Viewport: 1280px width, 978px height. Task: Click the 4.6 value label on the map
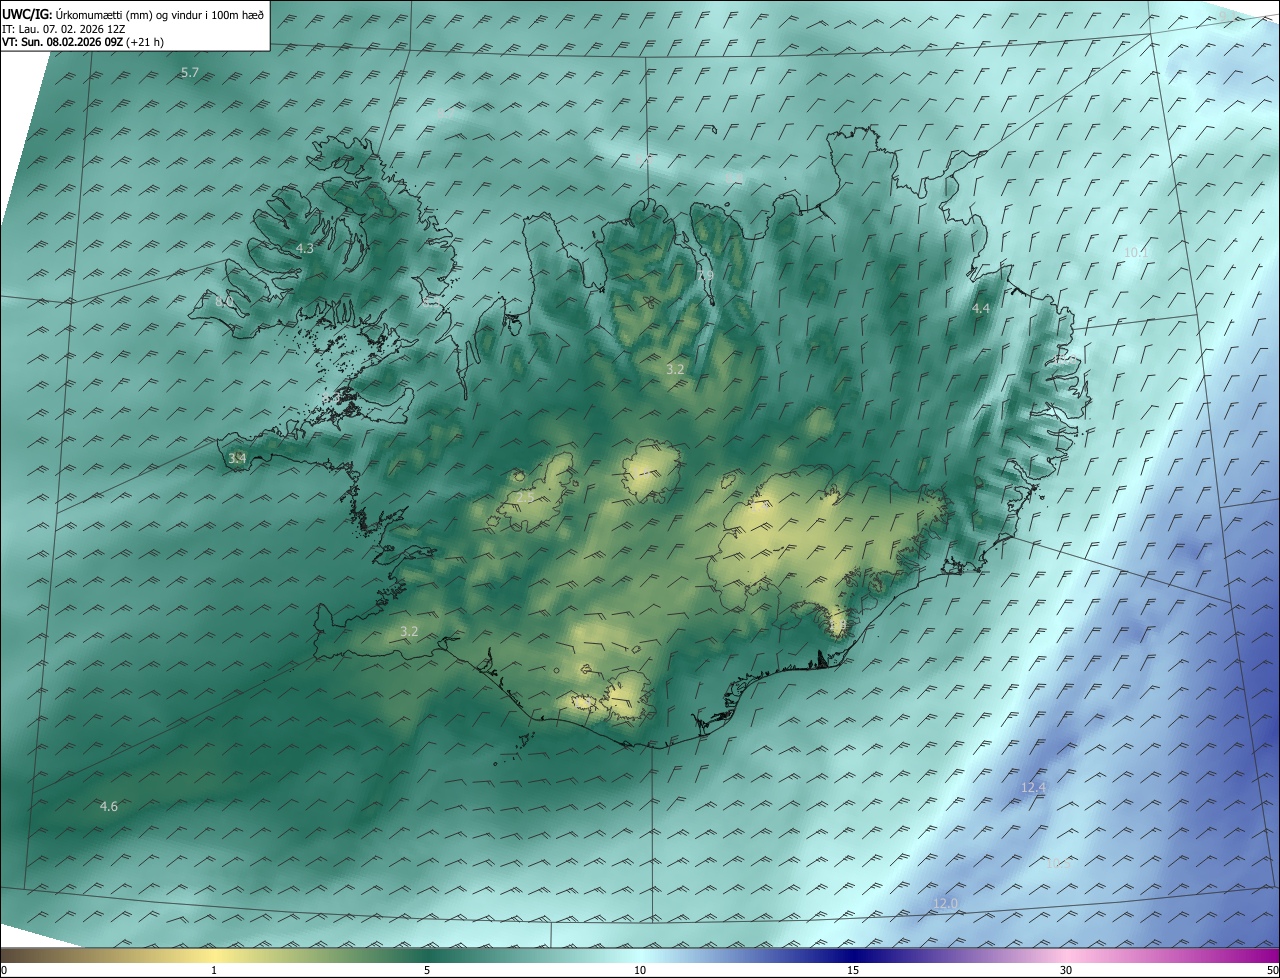click(109, 806)
